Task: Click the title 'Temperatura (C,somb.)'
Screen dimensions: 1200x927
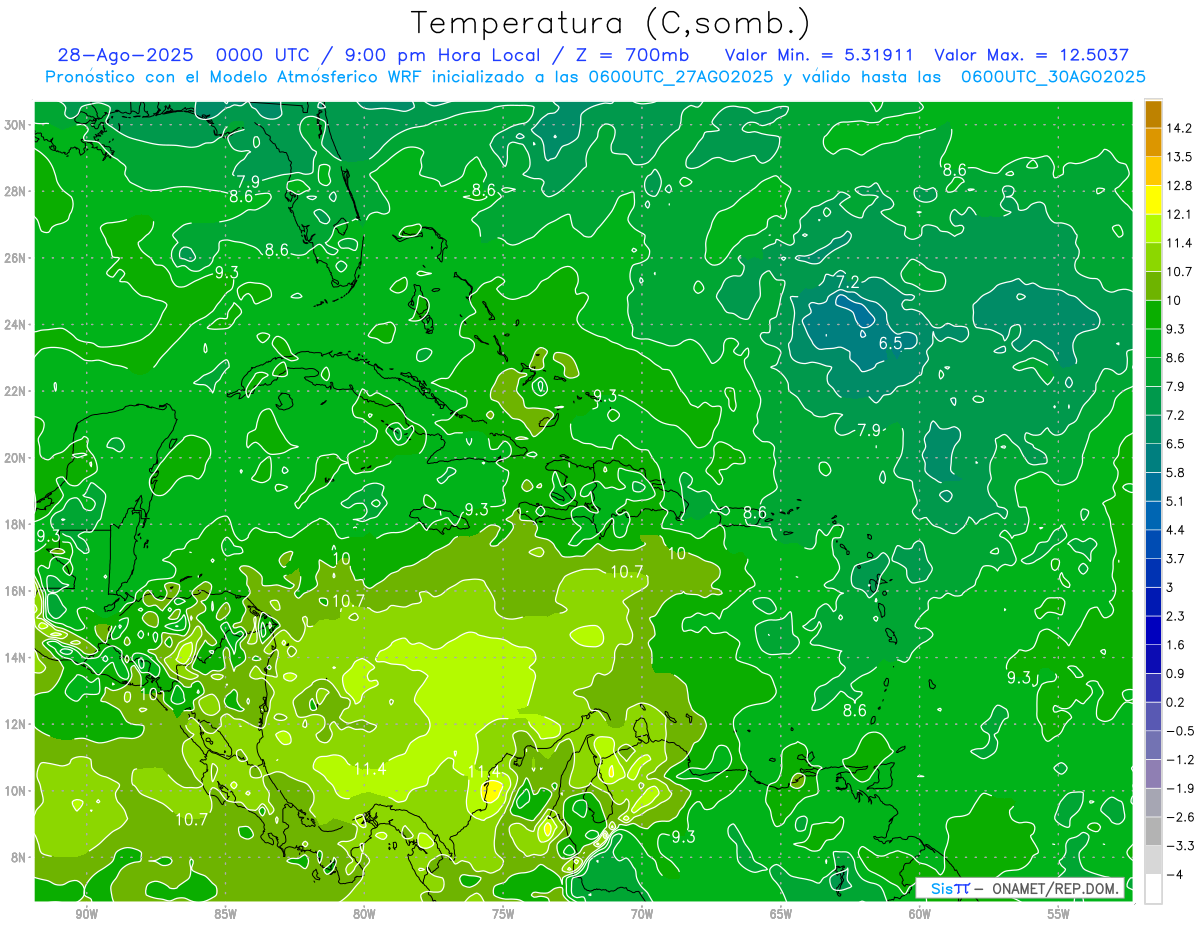Action: coord(610,23)
